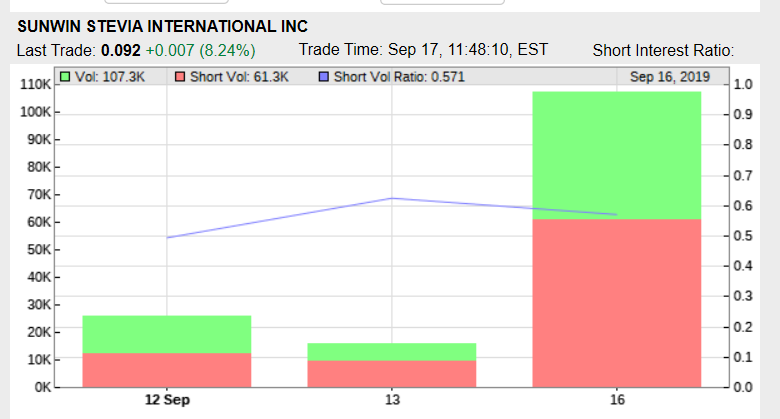Viewport: 780px width, 419px height.
Task: Click the 12 Sep x-axis label
Action: click(x=167, y=400)
